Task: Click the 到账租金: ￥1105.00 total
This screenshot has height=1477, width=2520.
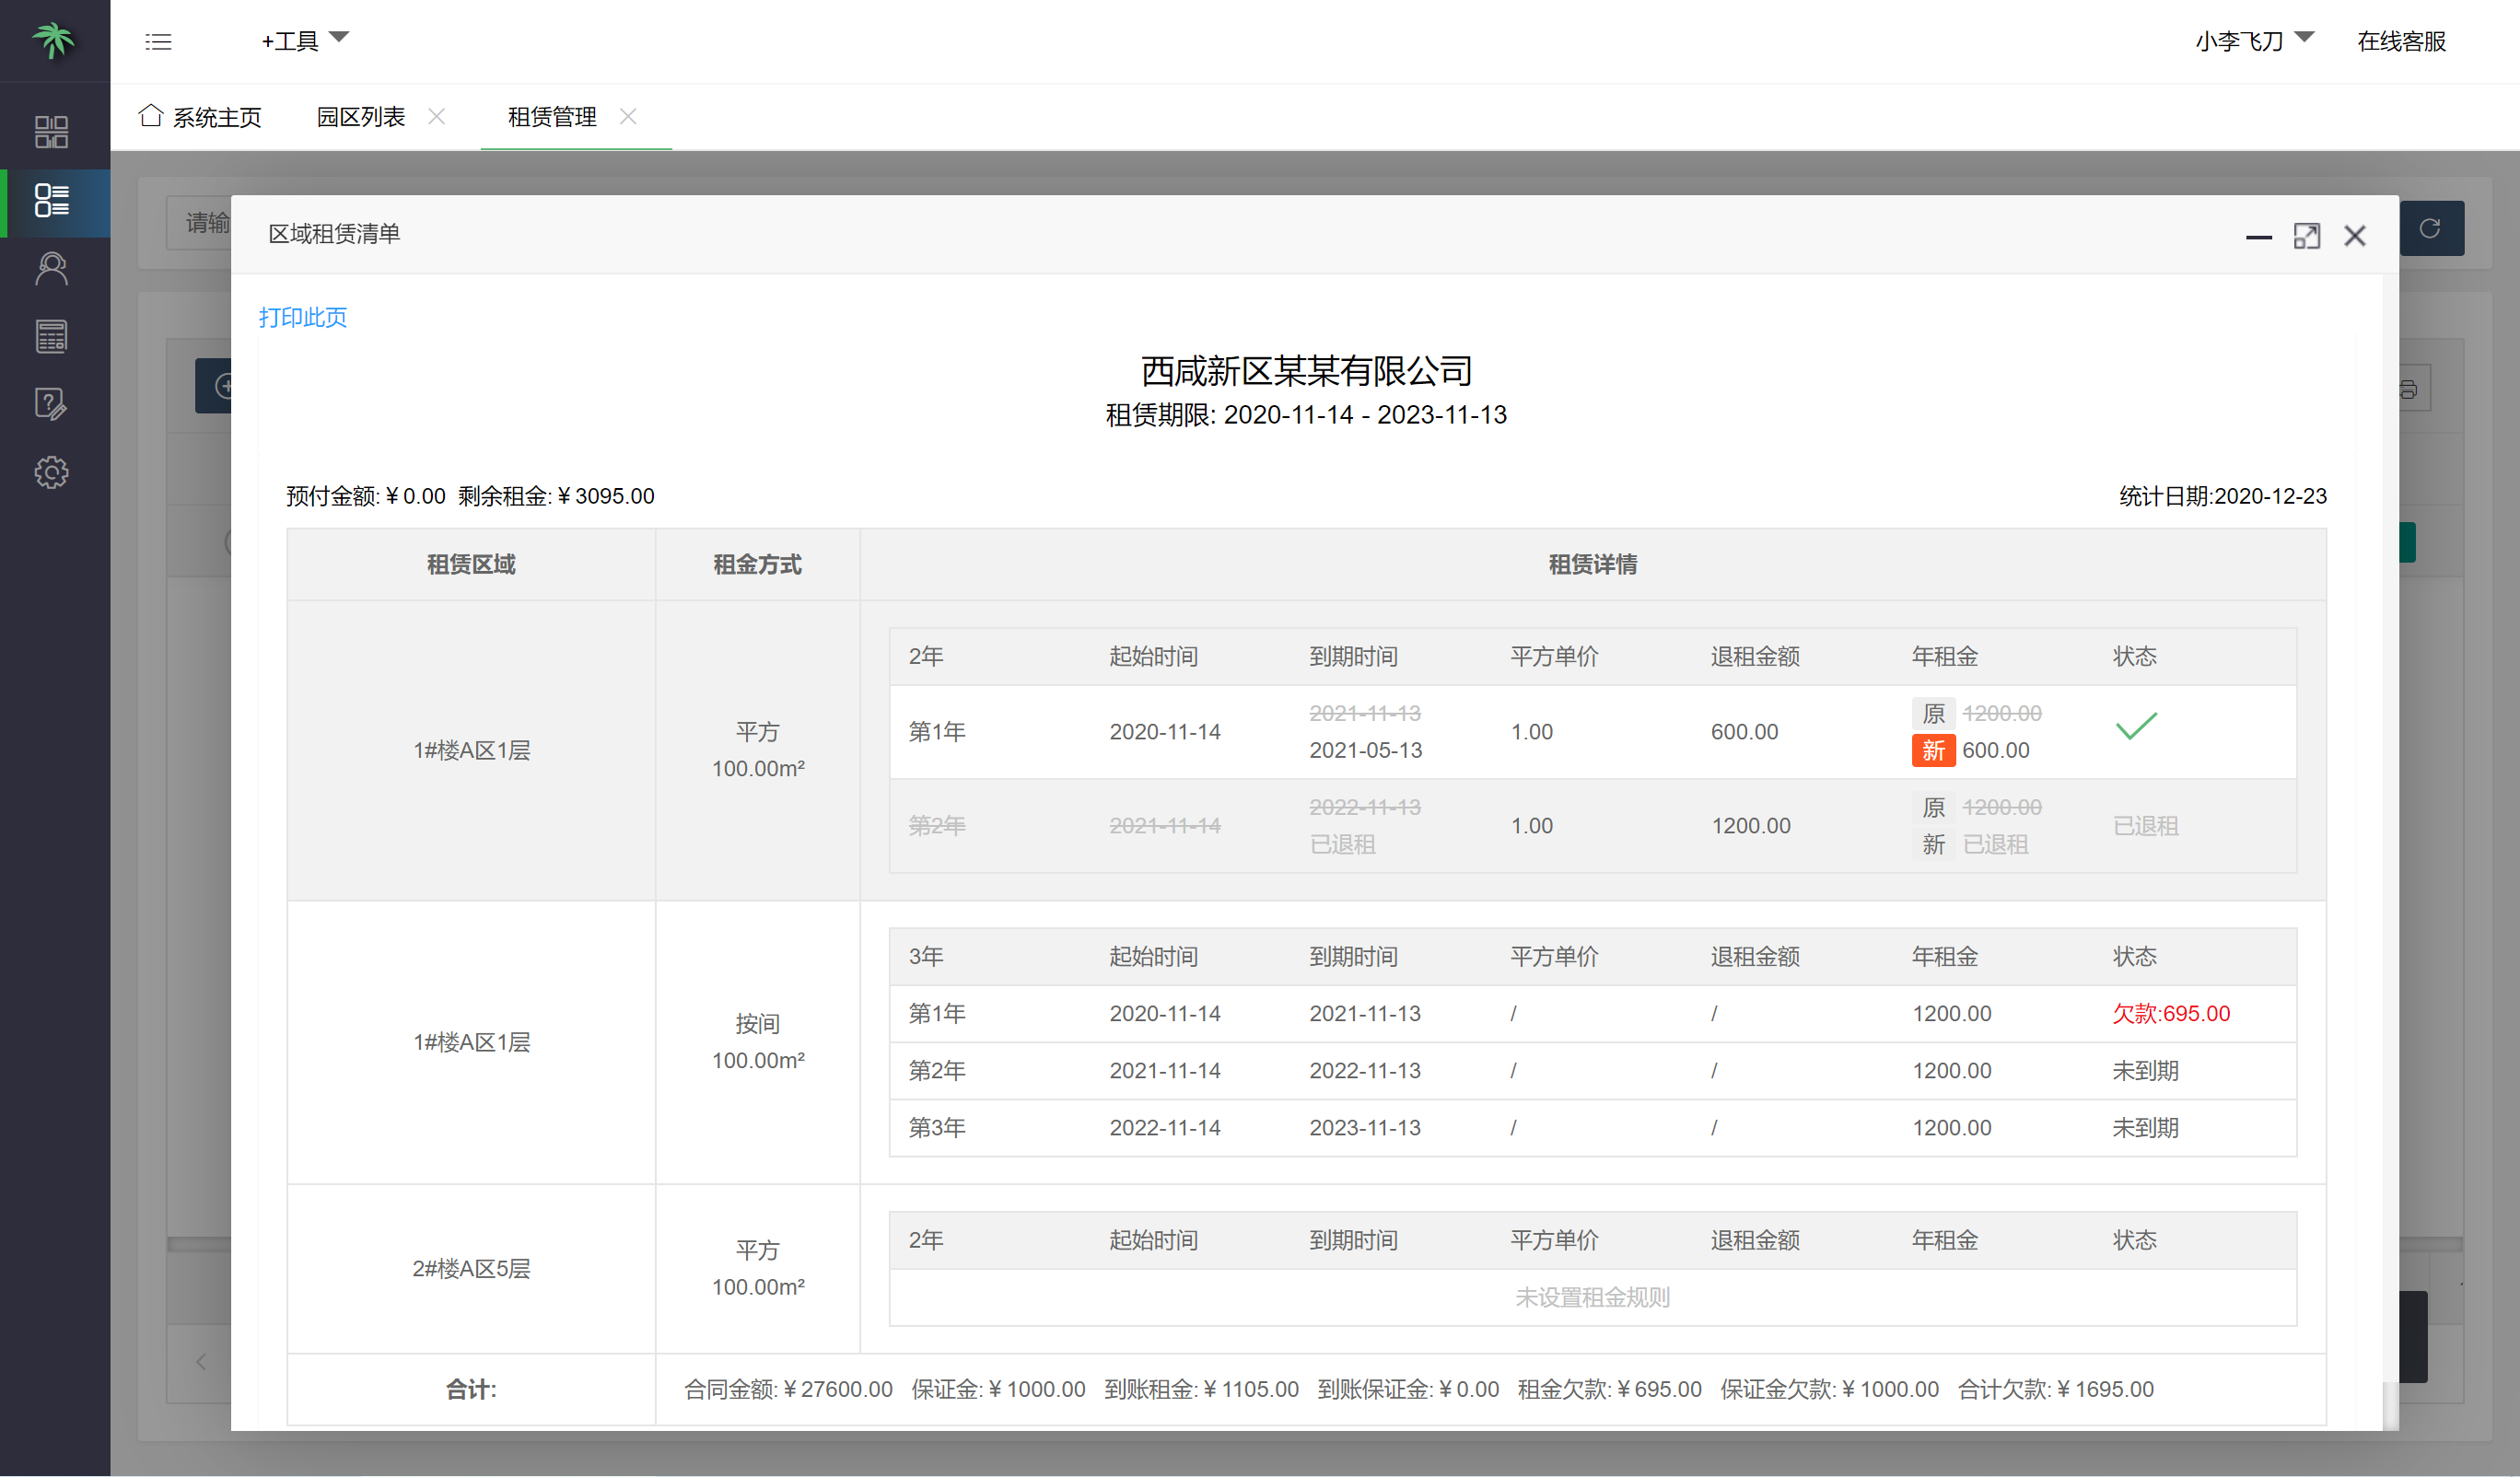Action: (1201, 1389)
